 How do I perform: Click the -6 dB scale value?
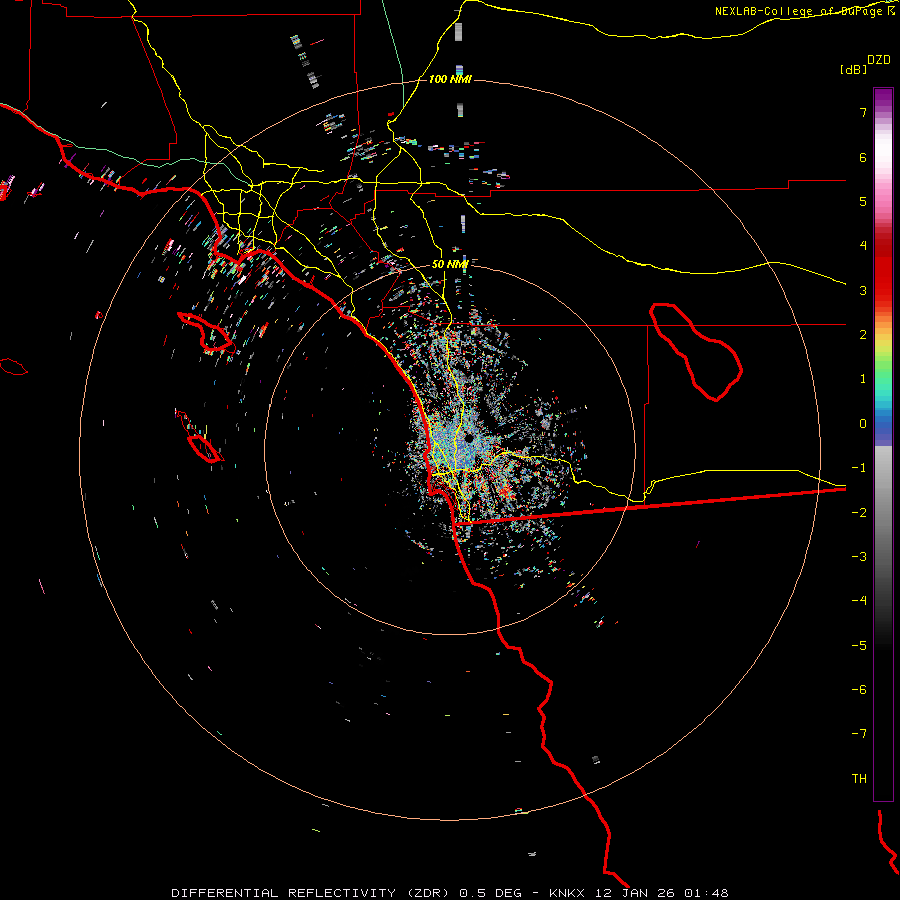[x=859, y=690]
